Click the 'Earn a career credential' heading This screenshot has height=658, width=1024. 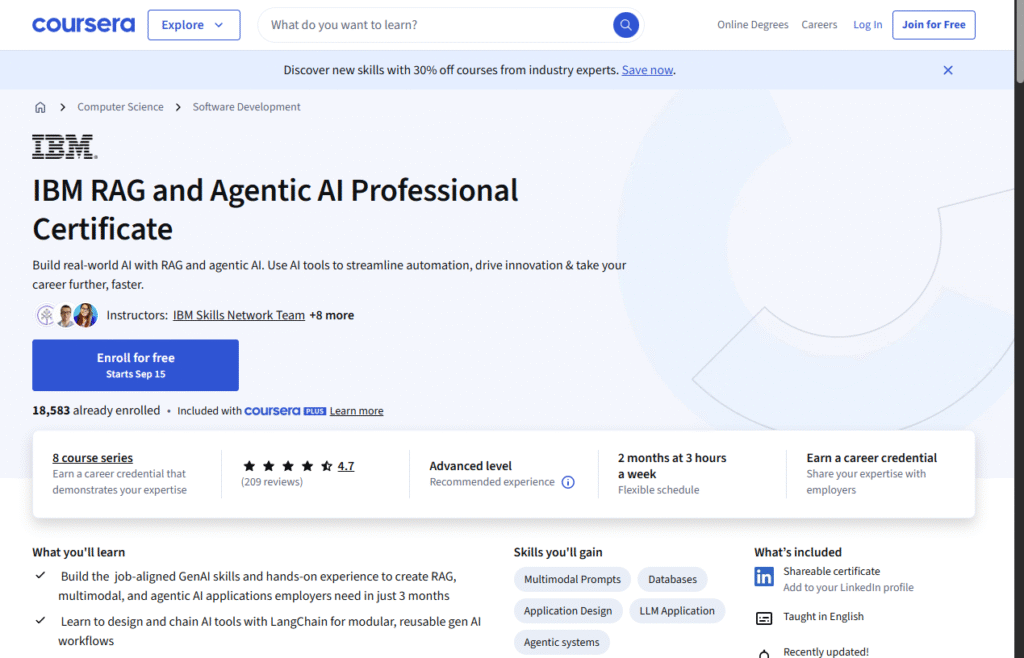(x=871, y=458)
